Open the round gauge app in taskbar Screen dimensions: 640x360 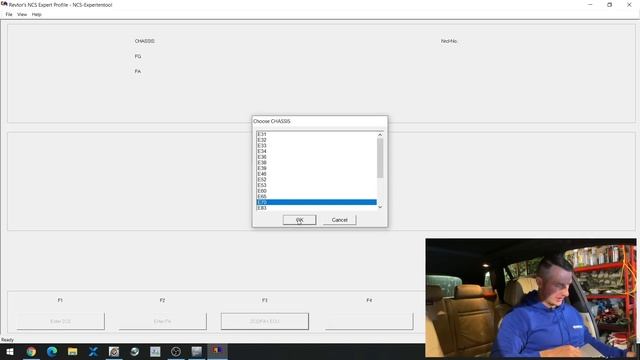tap(114, 351)
